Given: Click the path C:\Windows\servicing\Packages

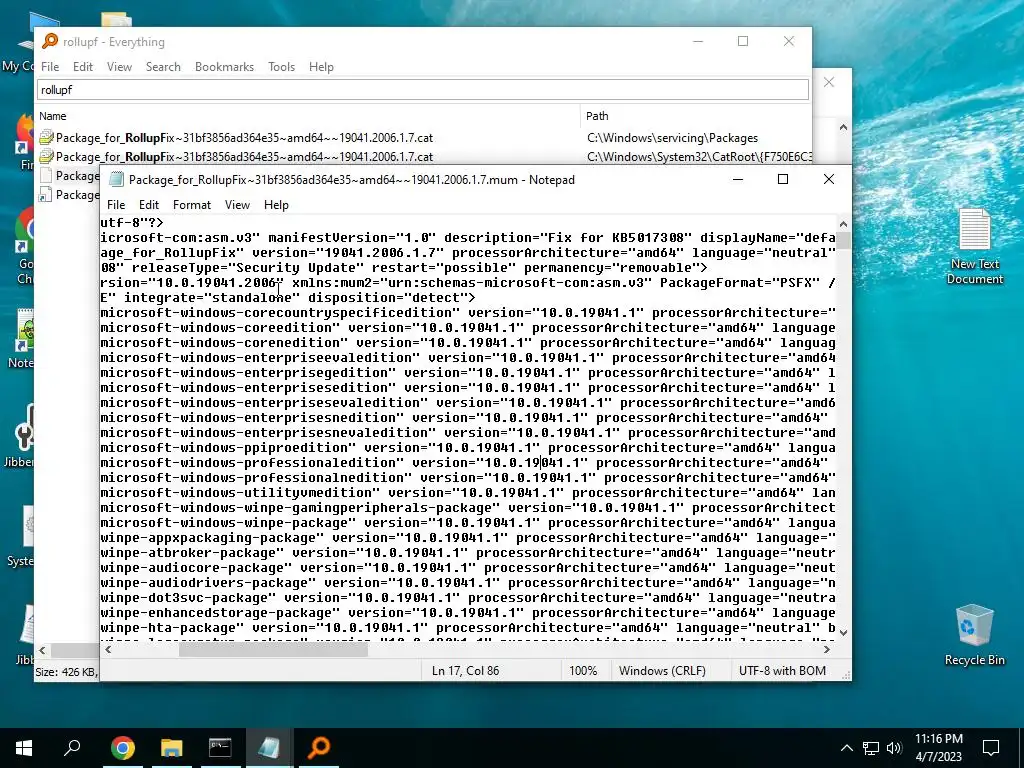Looking at the screenshot, I should tap(673, 138).
